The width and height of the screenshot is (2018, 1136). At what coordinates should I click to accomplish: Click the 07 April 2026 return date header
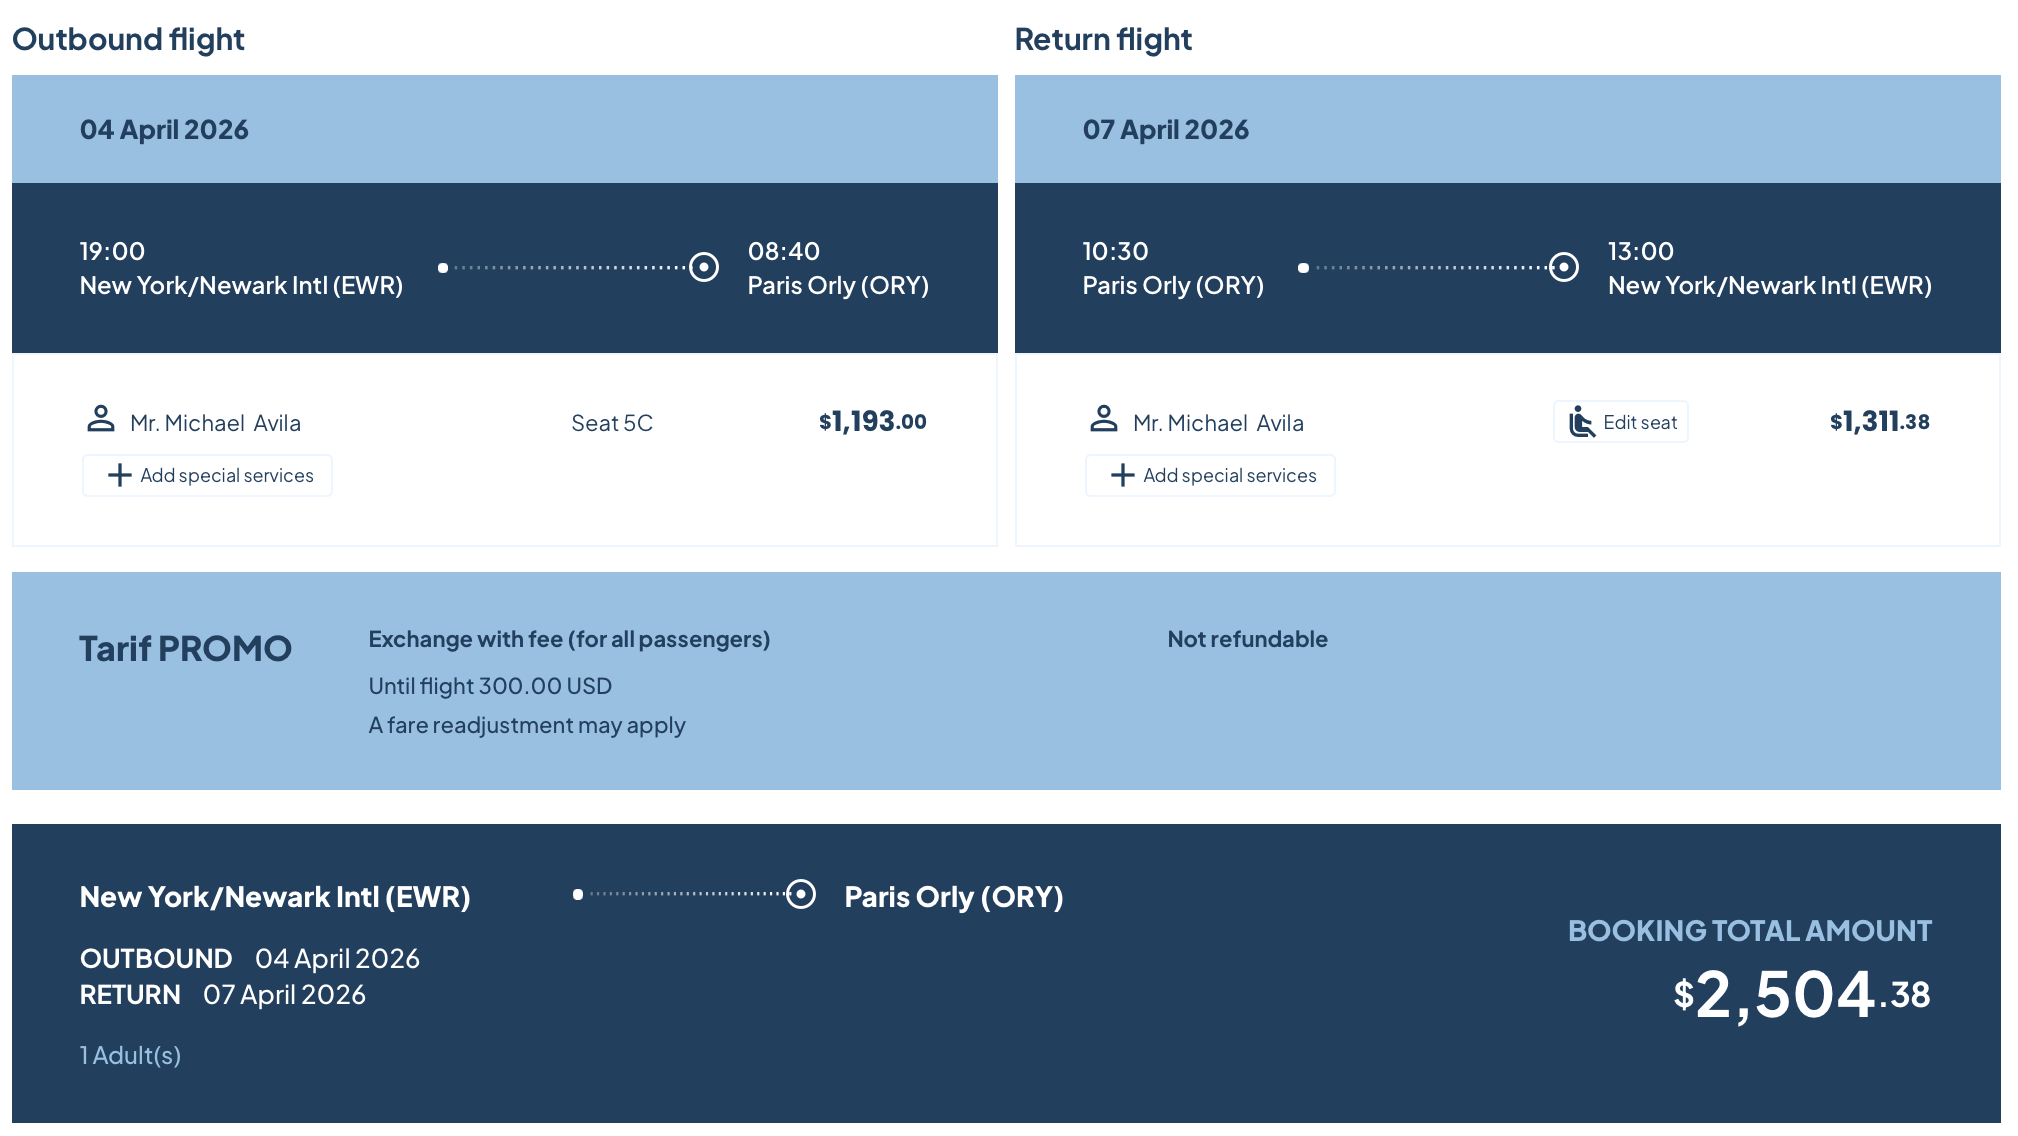tap(1166, 130)
